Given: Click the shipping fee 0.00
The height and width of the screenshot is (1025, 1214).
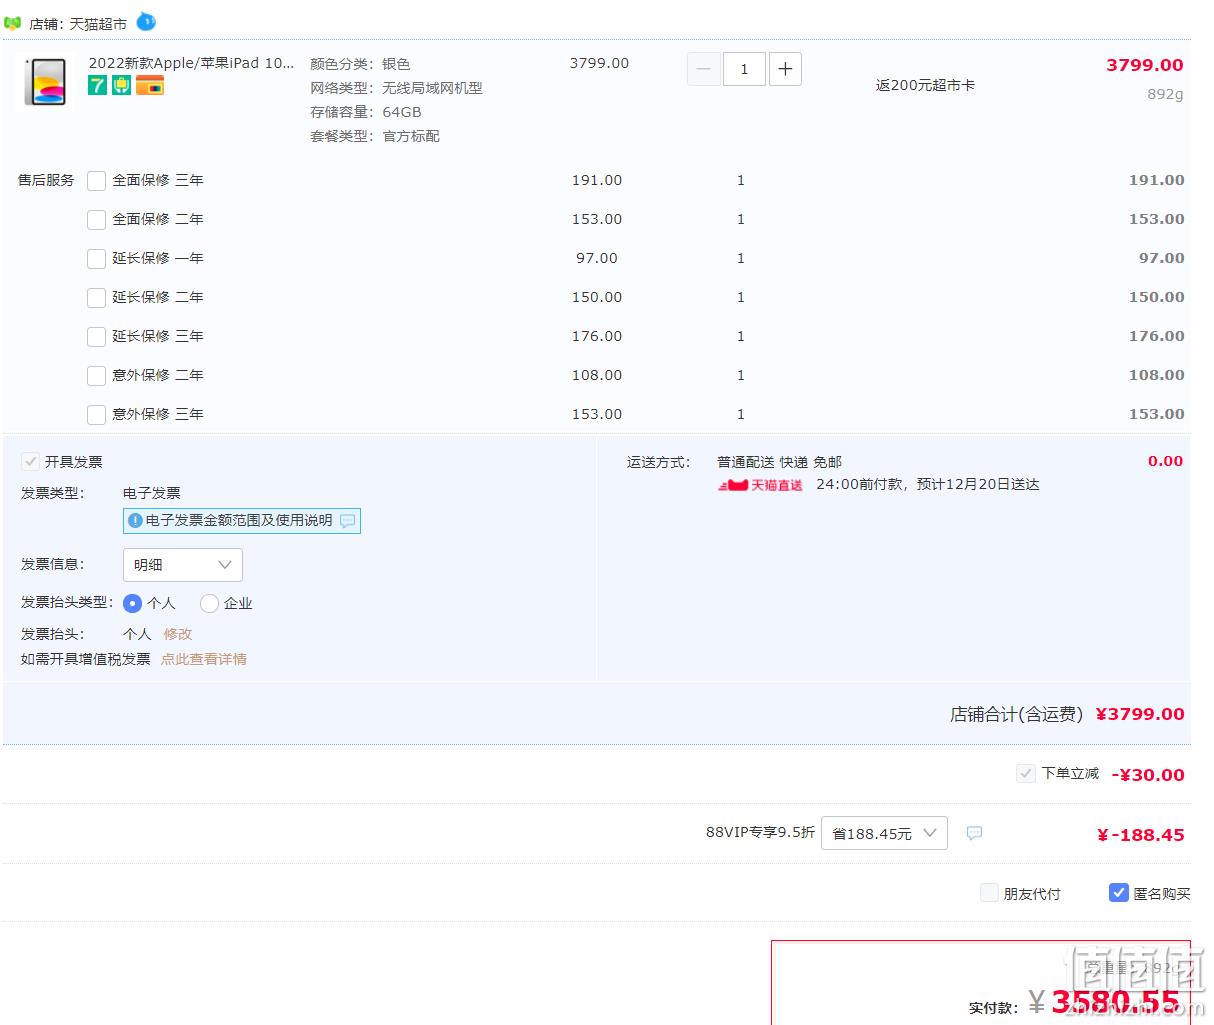Looking at the screenshot, I should pos(1165,461).
